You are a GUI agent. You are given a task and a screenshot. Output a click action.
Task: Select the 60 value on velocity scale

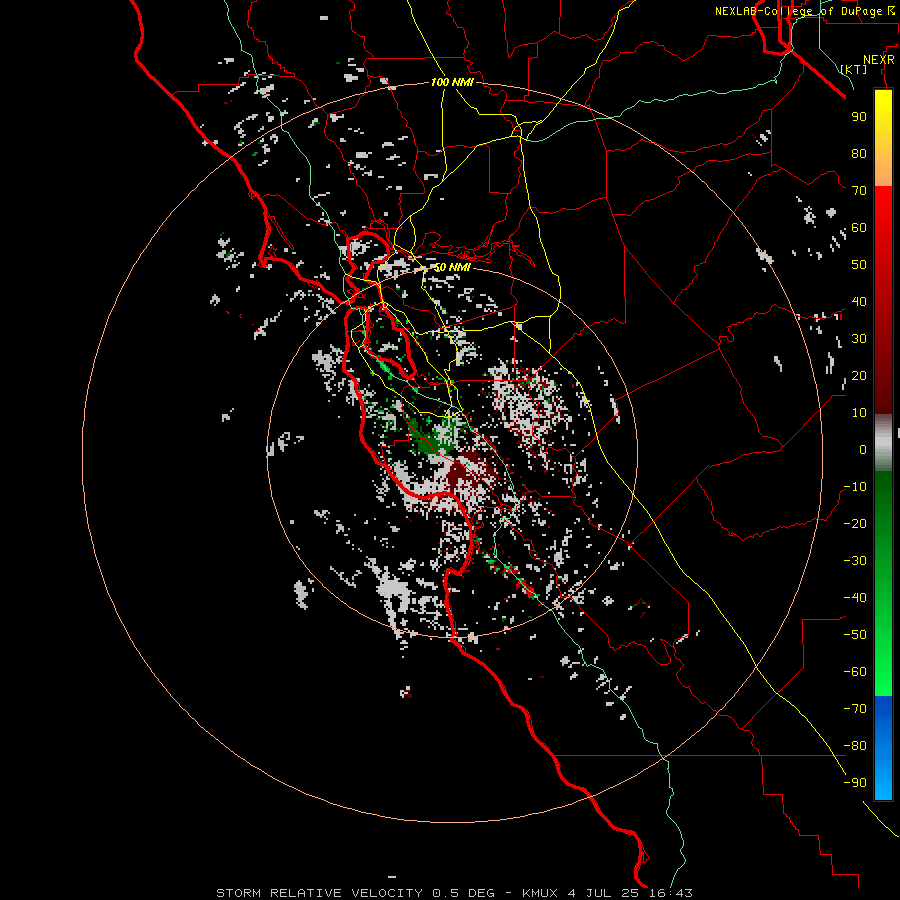point(859,228)
